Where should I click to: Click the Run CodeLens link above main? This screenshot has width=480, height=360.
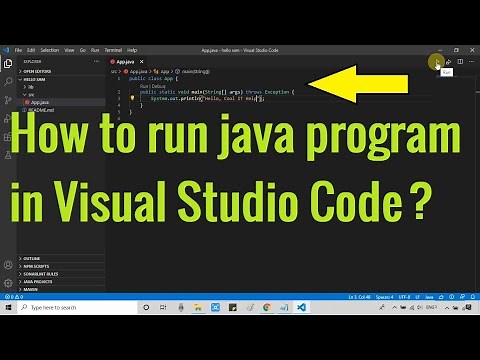pos(144,86)
